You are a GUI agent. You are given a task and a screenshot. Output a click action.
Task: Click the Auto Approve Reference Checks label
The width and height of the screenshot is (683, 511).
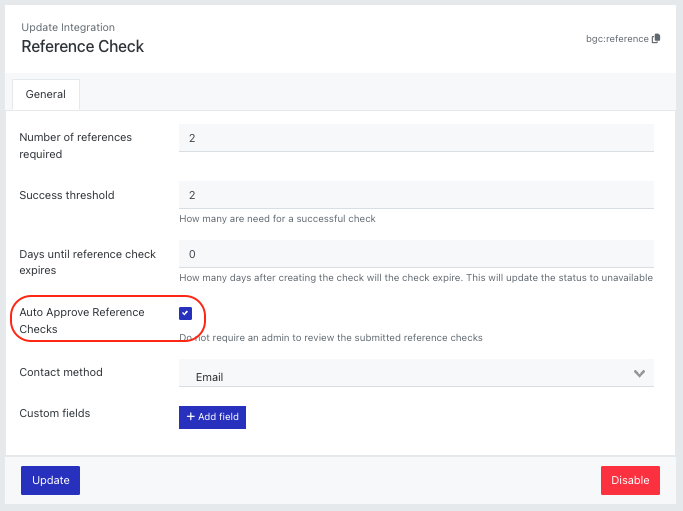82,321
